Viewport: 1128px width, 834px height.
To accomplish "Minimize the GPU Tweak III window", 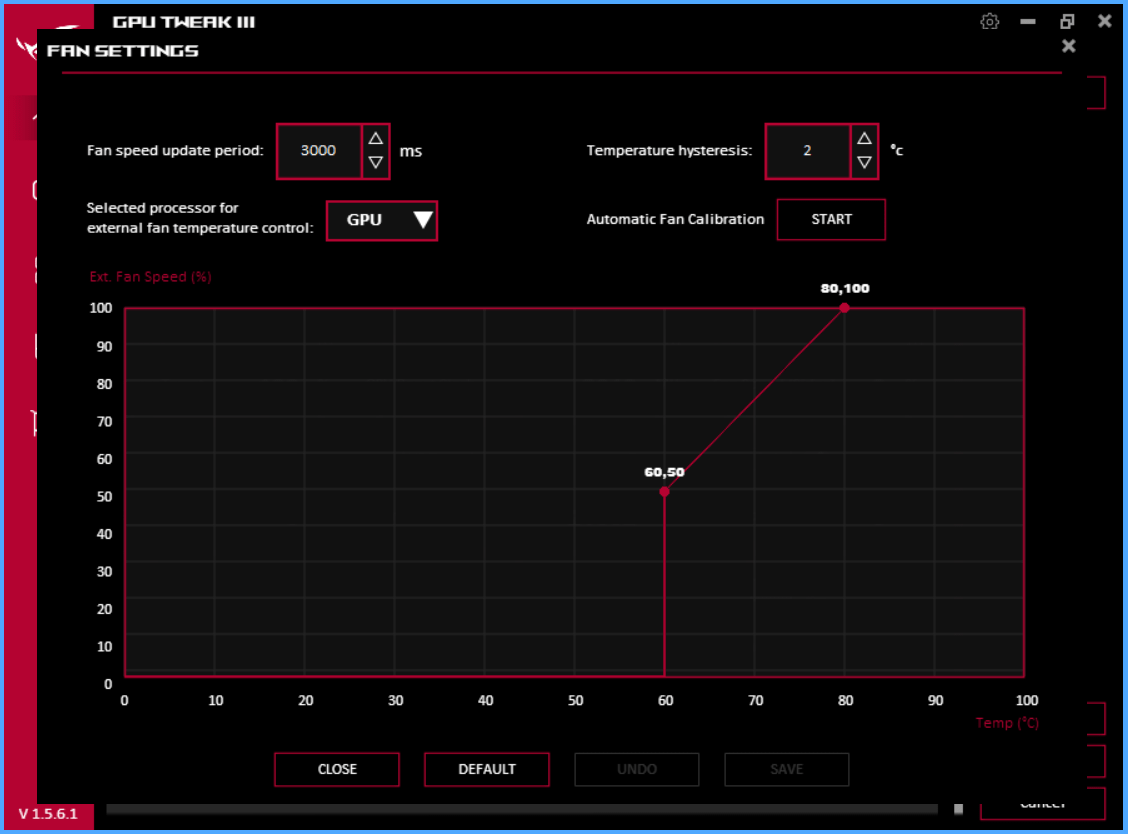I will click(x=1028, y=22).
